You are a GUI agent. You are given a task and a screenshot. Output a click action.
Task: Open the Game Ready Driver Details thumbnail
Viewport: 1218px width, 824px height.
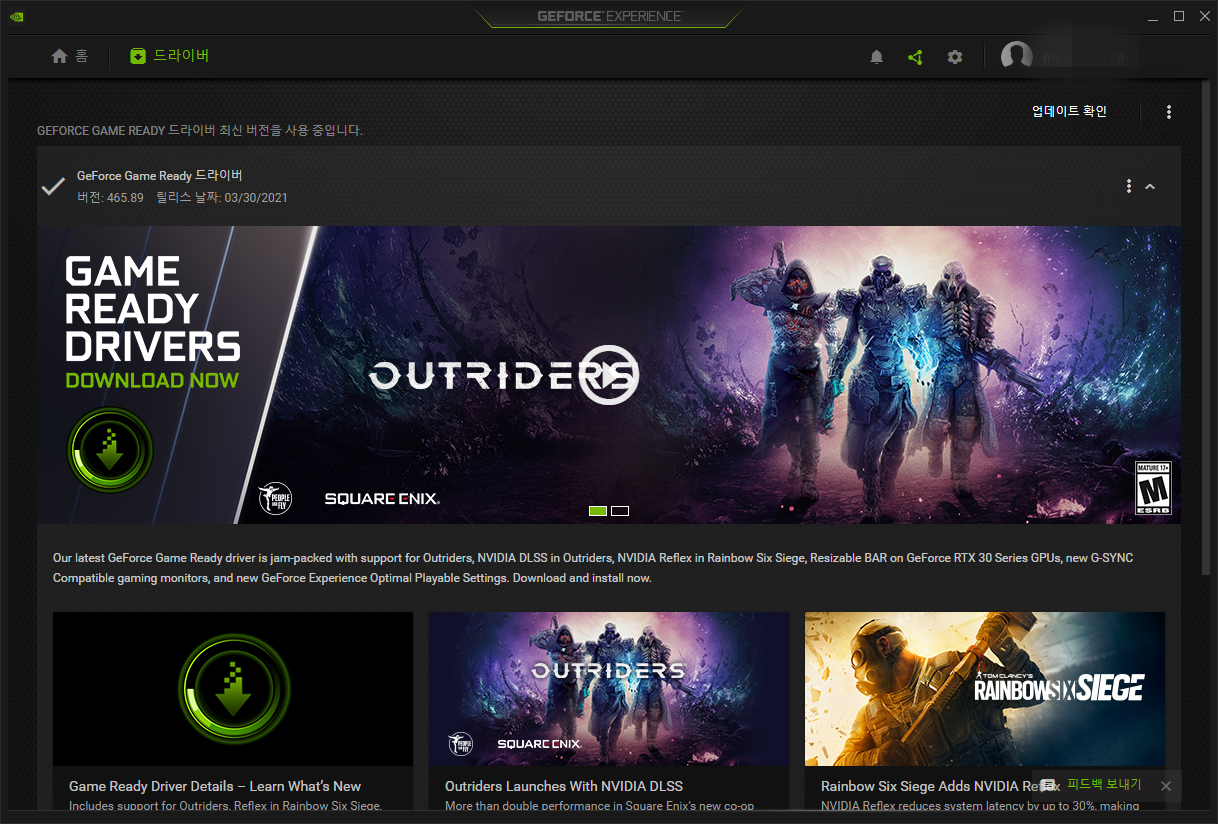coord(233,689)
